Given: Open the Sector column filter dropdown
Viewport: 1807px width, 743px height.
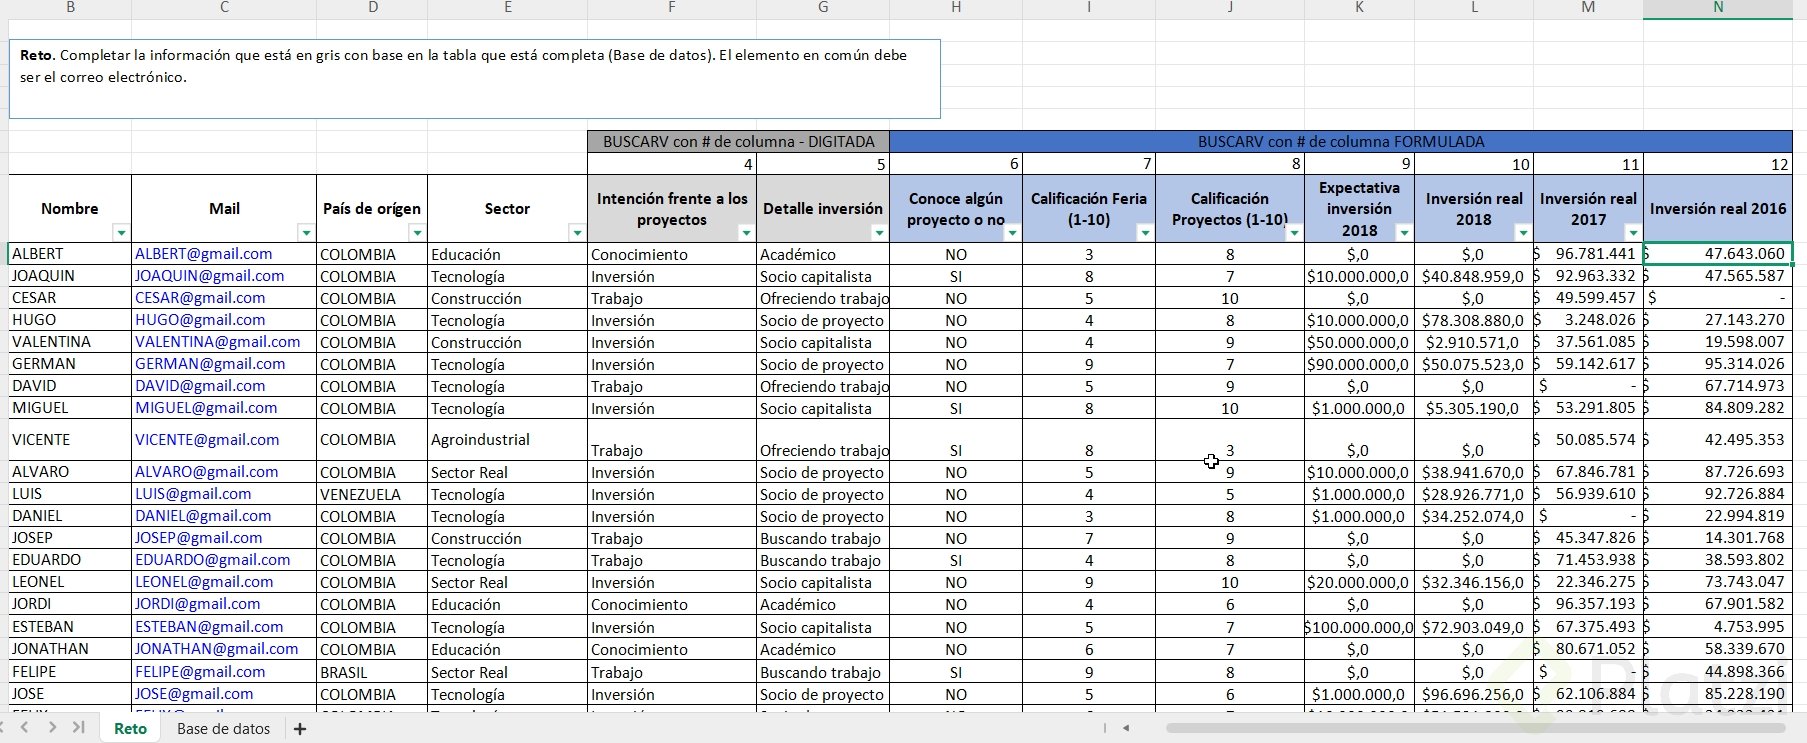Looking at the screenshot, I should pos(577,232).
